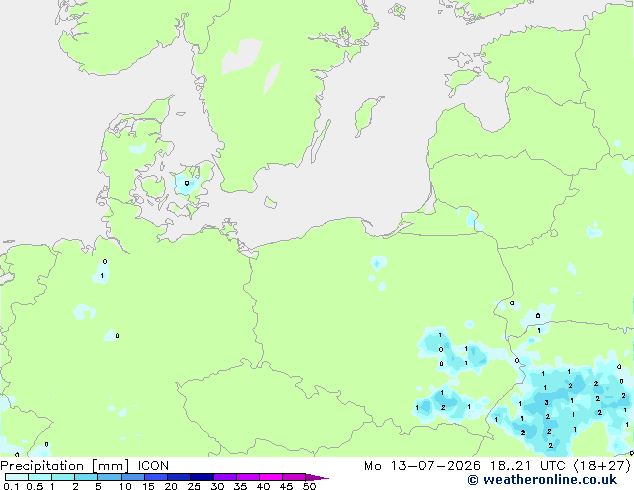Viewport: 634px width, 490px height.
Task: Click the Precipitation [mm] title text
Action: pyautogui.click(x=65, y=466)
